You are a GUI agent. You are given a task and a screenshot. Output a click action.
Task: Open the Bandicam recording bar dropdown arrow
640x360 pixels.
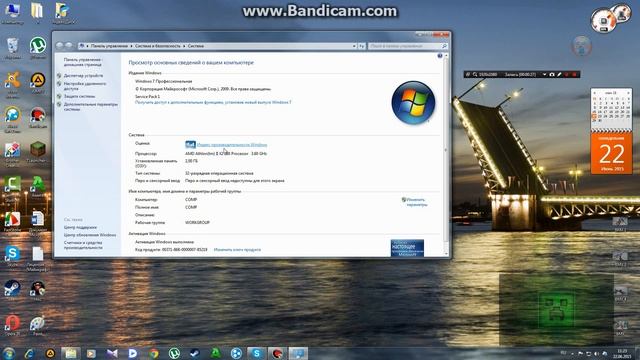pyautogui.click(x=544, y=75)
